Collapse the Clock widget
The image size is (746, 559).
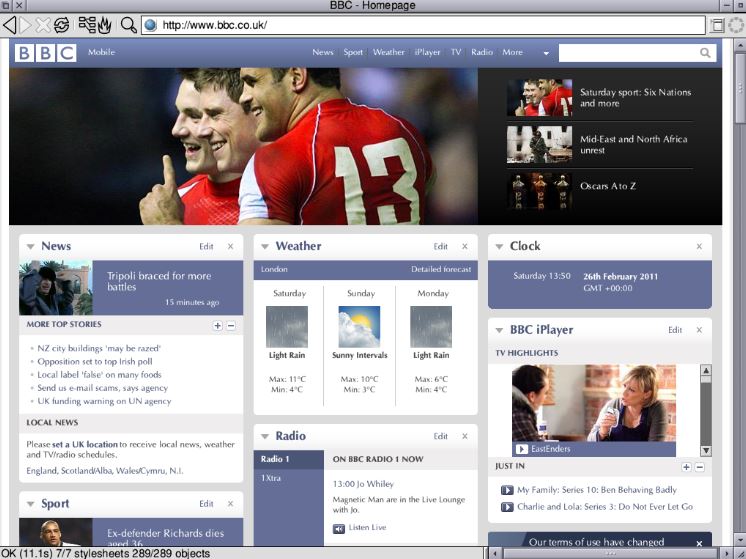tap(499, 247)
